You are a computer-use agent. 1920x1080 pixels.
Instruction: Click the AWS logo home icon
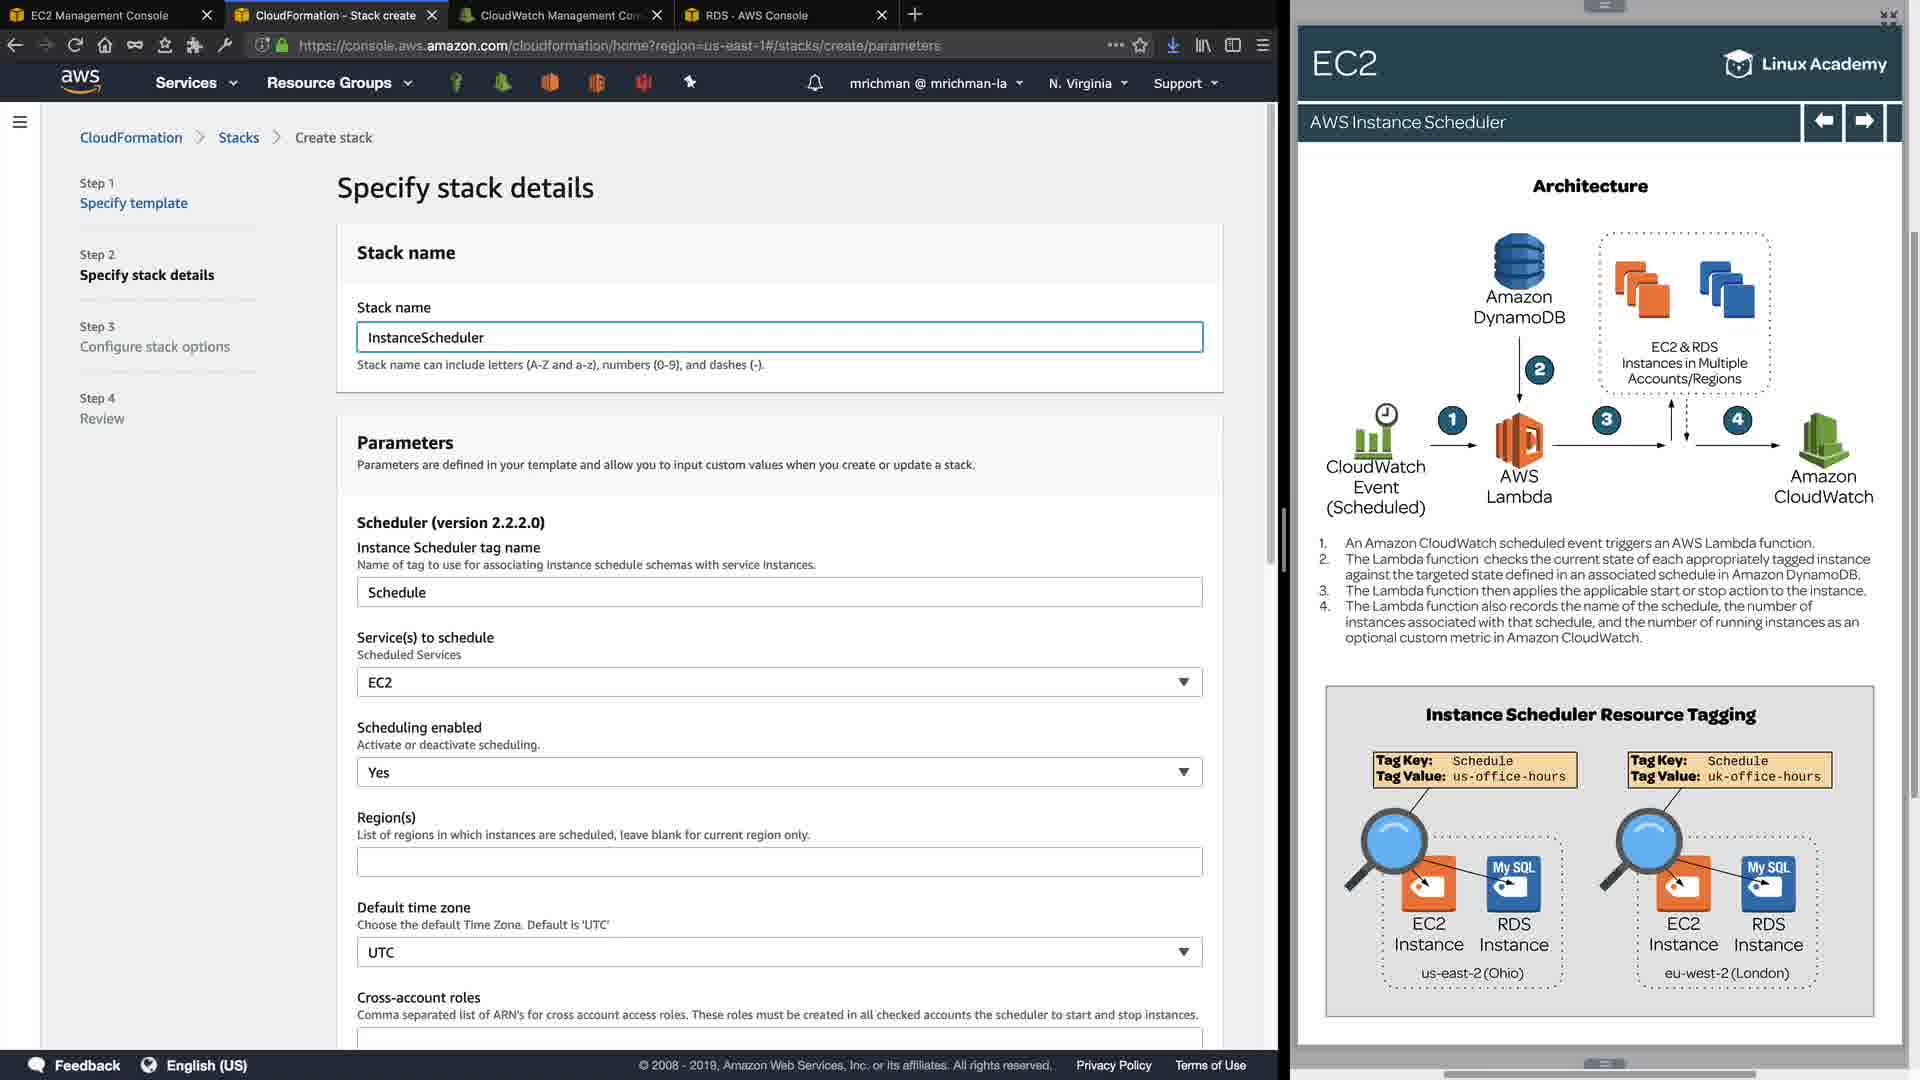pyautogui.click(x=80, y=82)
